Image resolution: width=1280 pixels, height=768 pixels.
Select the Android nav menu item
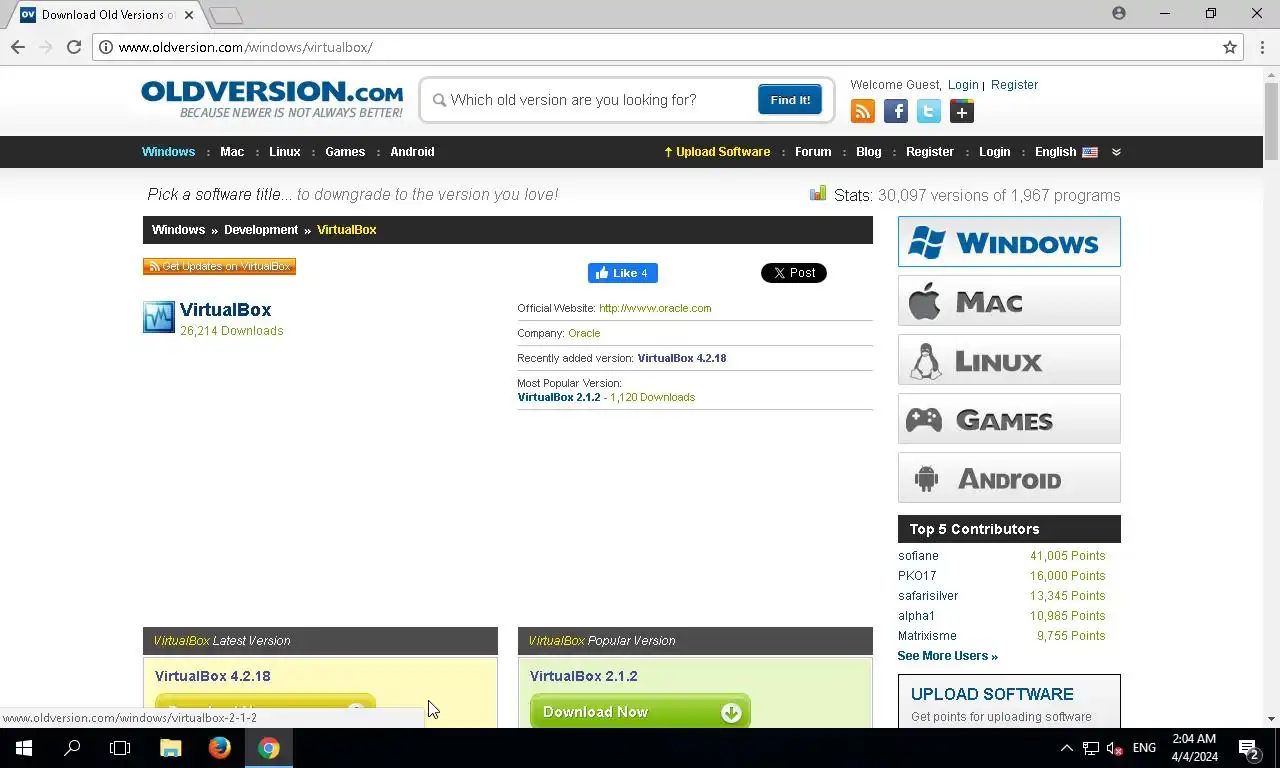click(x=412, y=152)
